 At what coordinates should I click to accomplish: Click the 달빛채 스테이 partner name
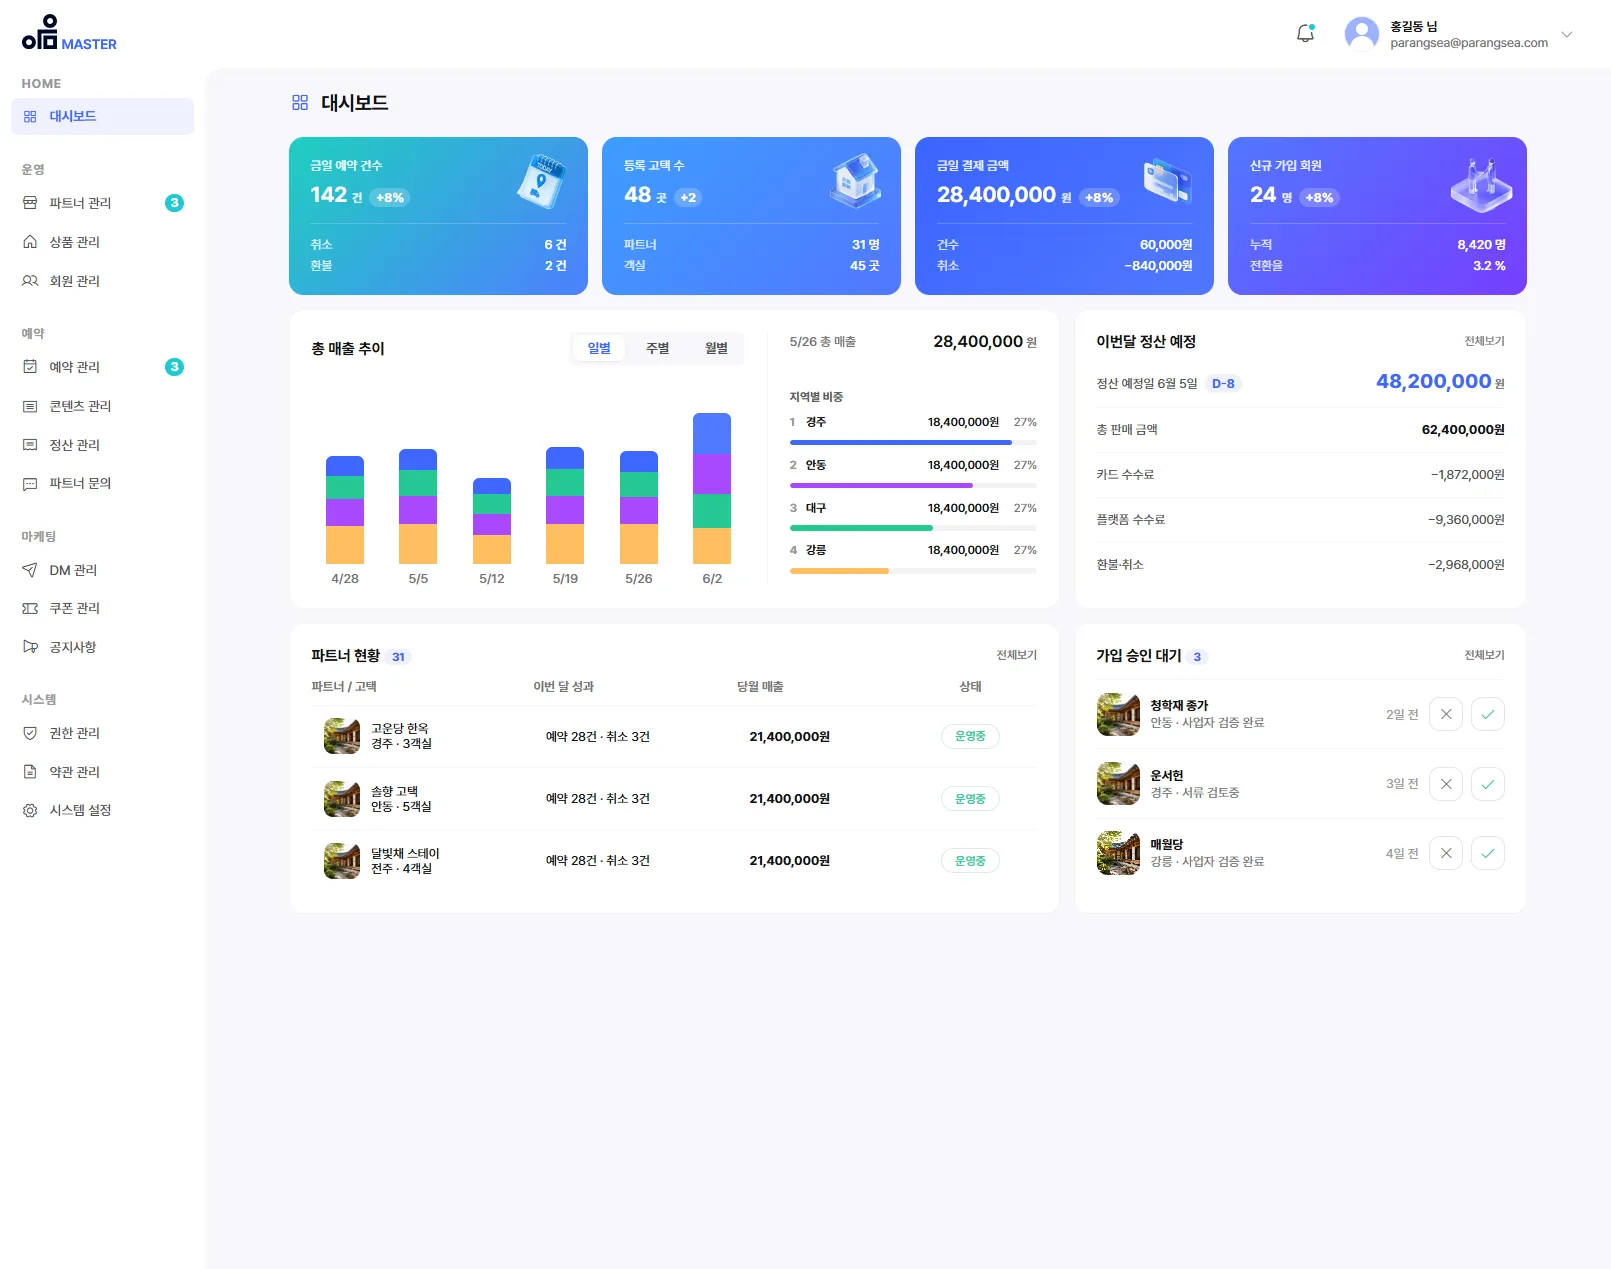(405, 853)
